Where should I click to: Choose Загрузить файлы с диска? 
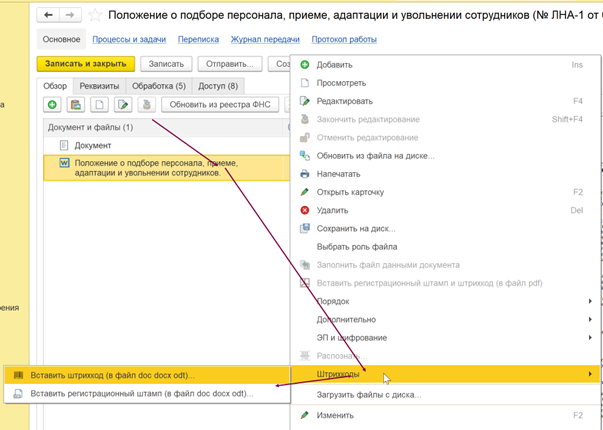coord(446,395)
